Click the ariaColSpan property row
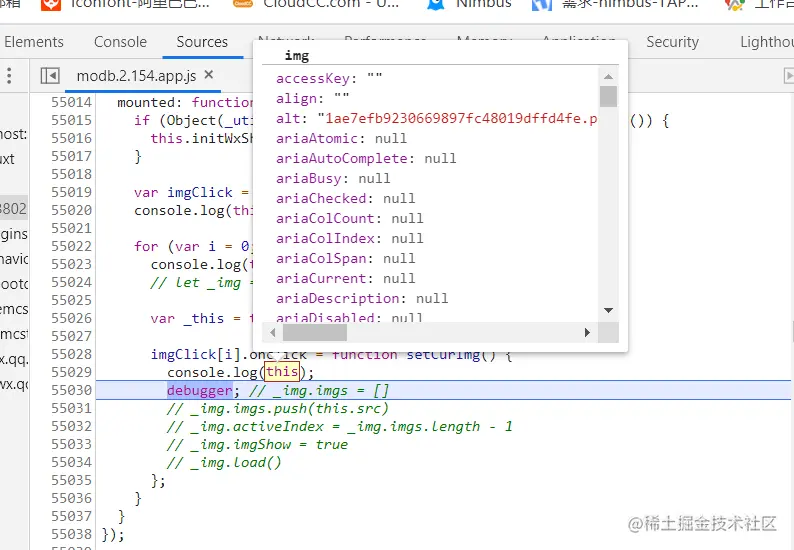794x550 pixels. [345, 258]
